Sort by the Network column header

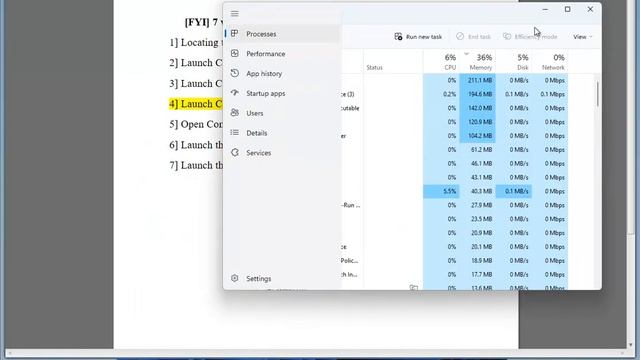550,62
